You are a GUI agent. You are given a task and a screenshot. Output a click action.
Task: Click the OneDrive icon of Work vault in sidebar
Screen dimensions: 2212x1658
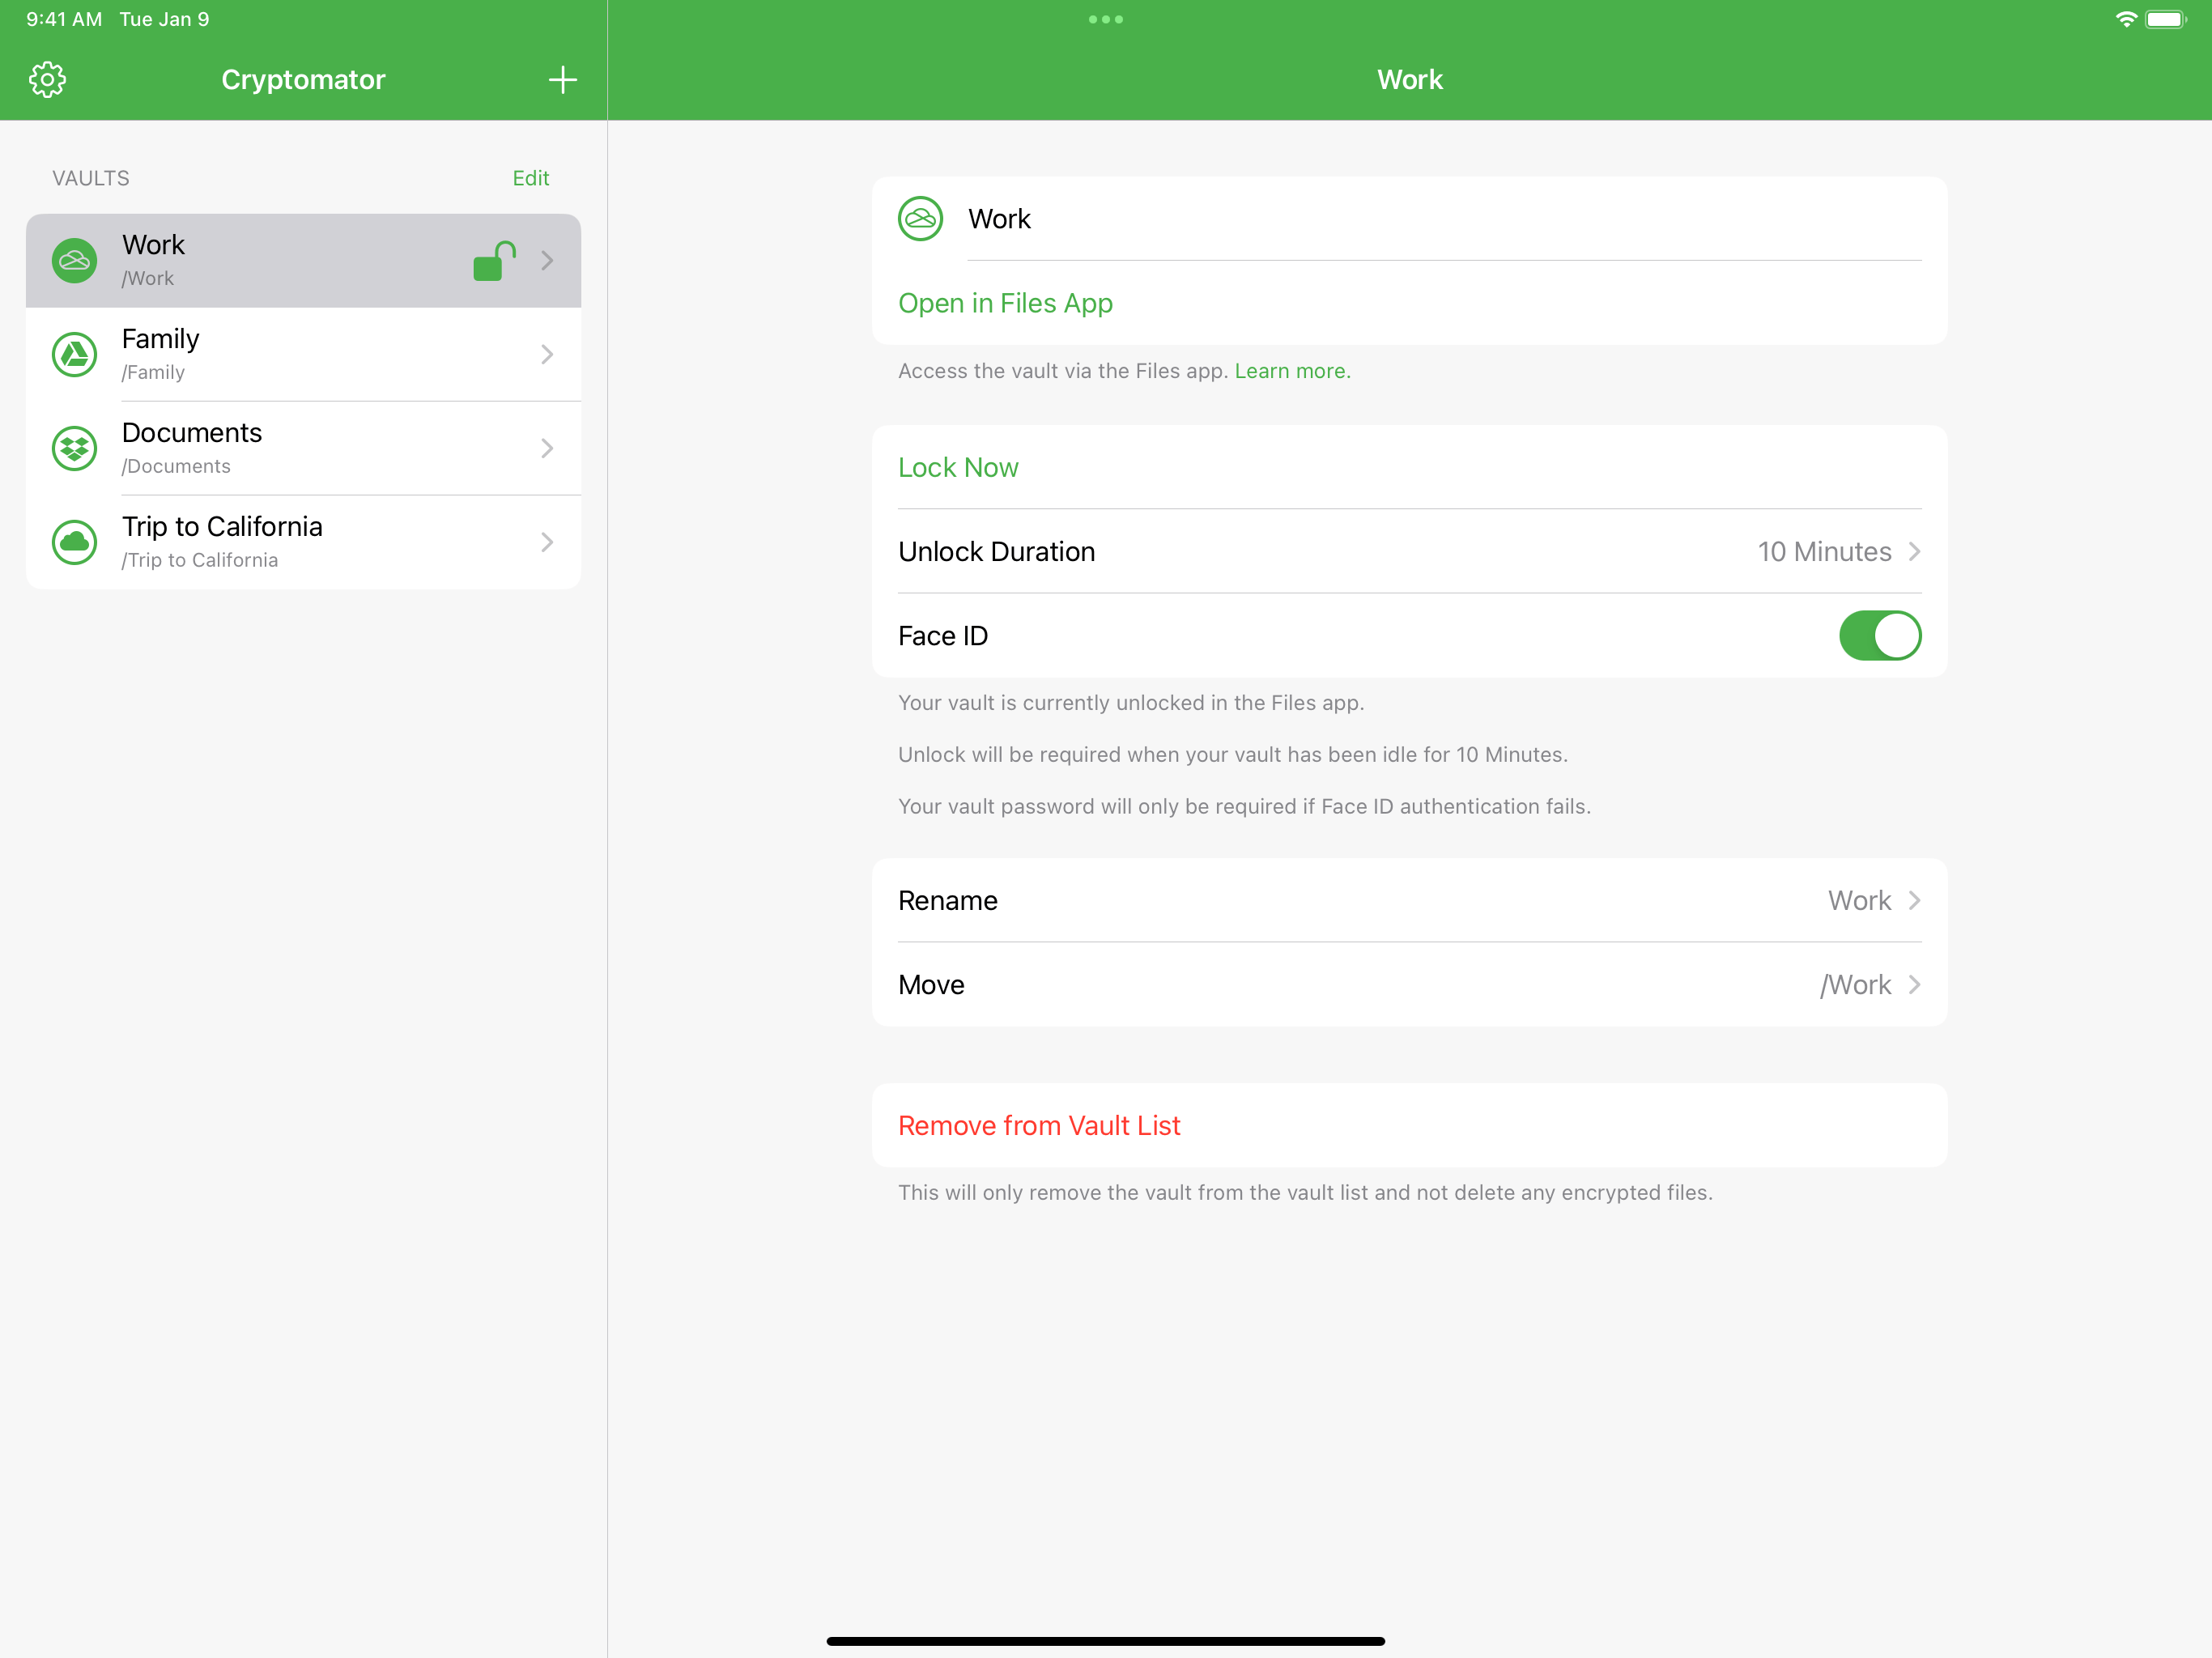click(74, 260)
